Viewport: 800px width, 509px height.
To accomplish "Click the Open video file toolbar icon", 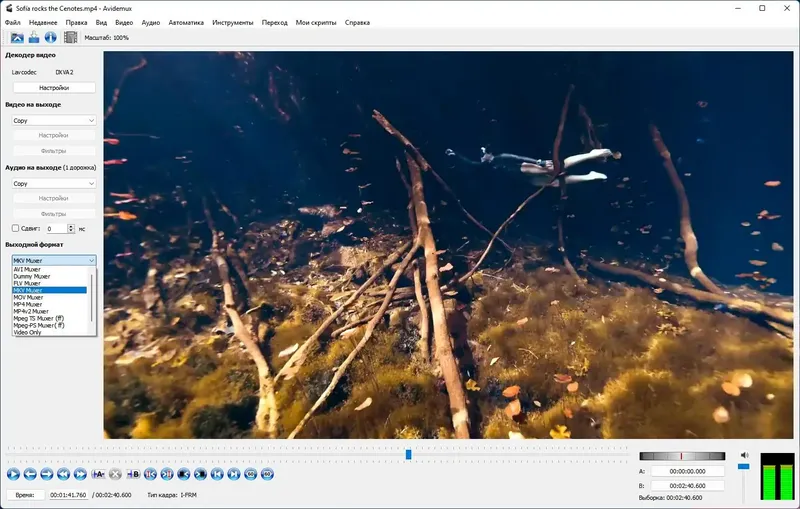I will (17, 38).
